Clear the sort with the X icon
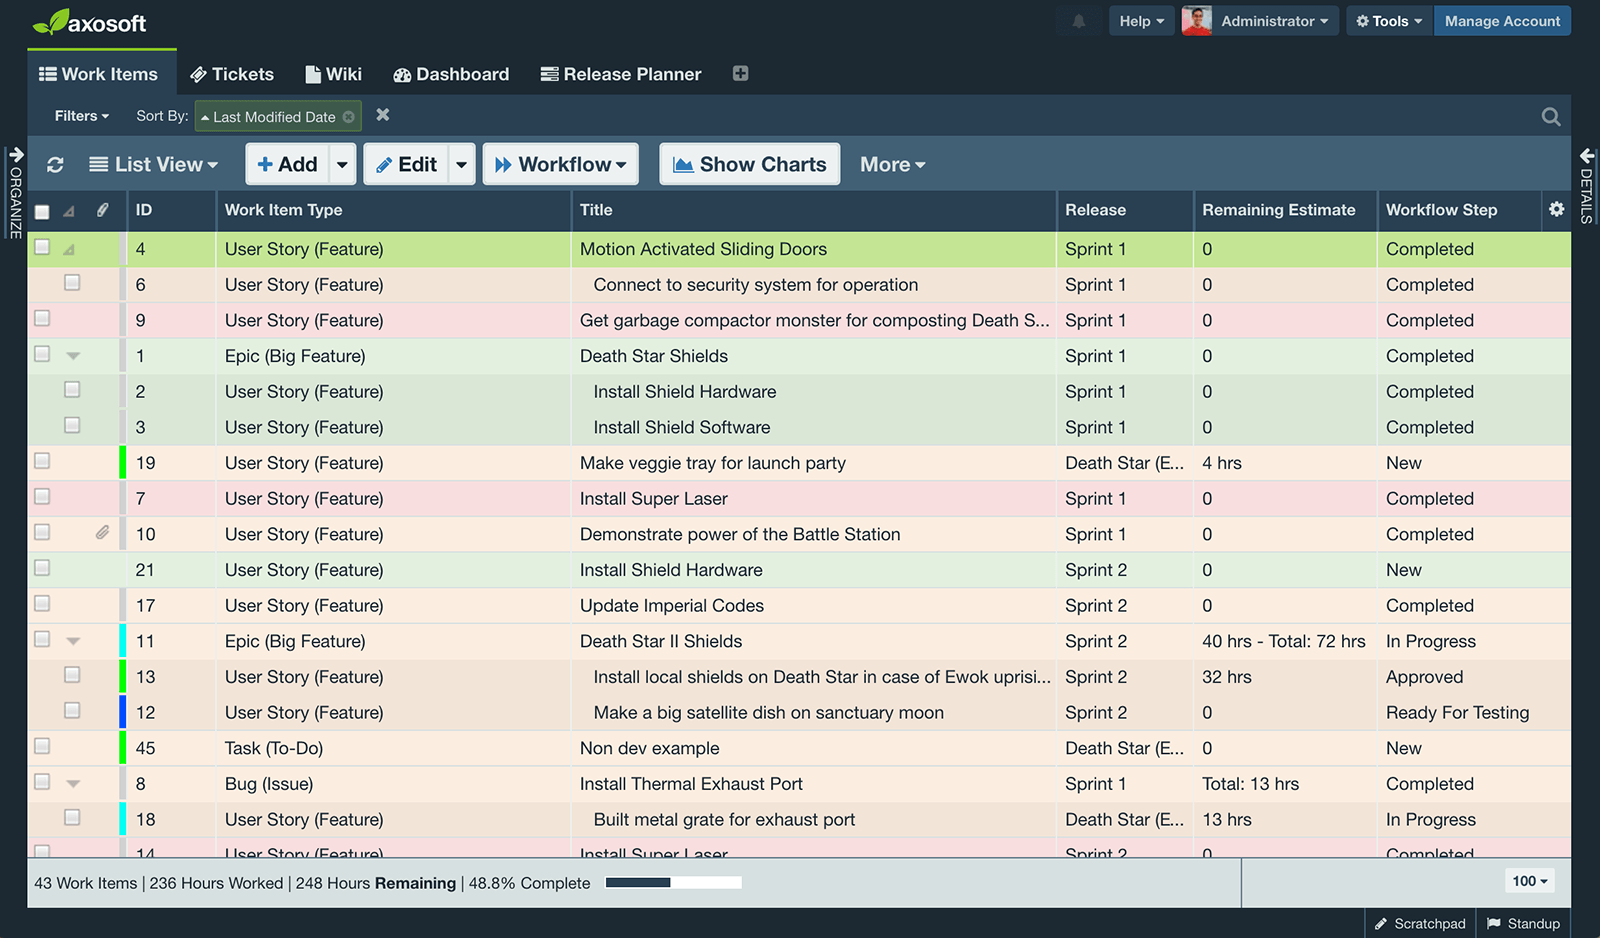1600x938 pixels. 382,115
